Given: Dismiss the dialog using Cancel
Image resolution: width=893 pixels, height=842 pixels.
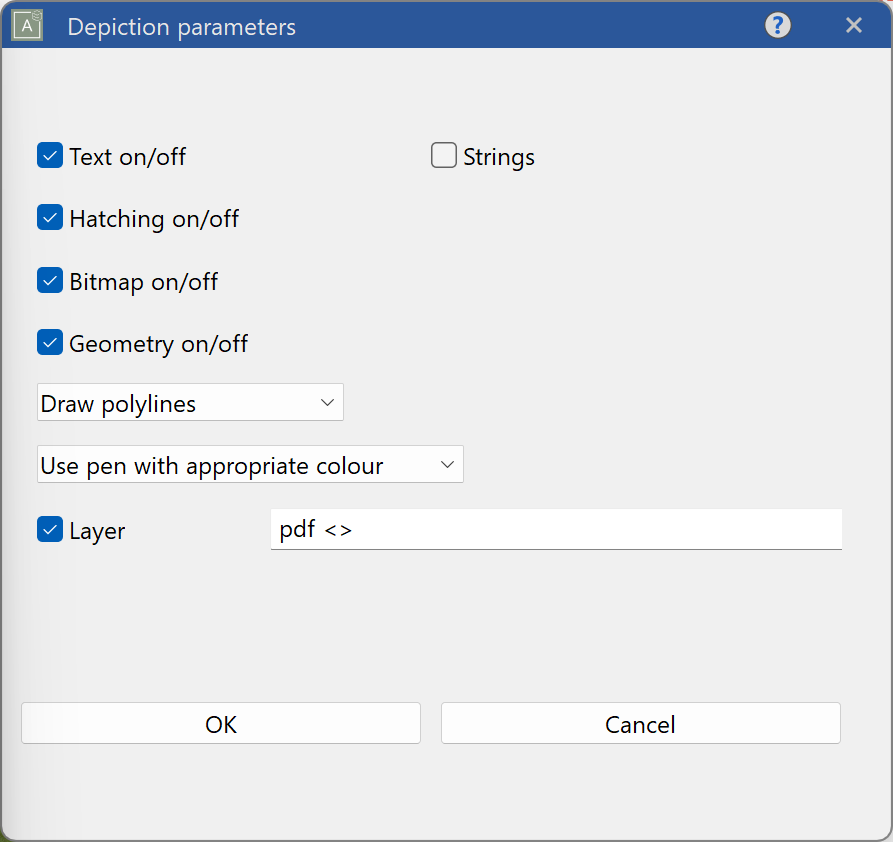Looking at the screenshot, I should pyautogui.click(x=640, y=723).
